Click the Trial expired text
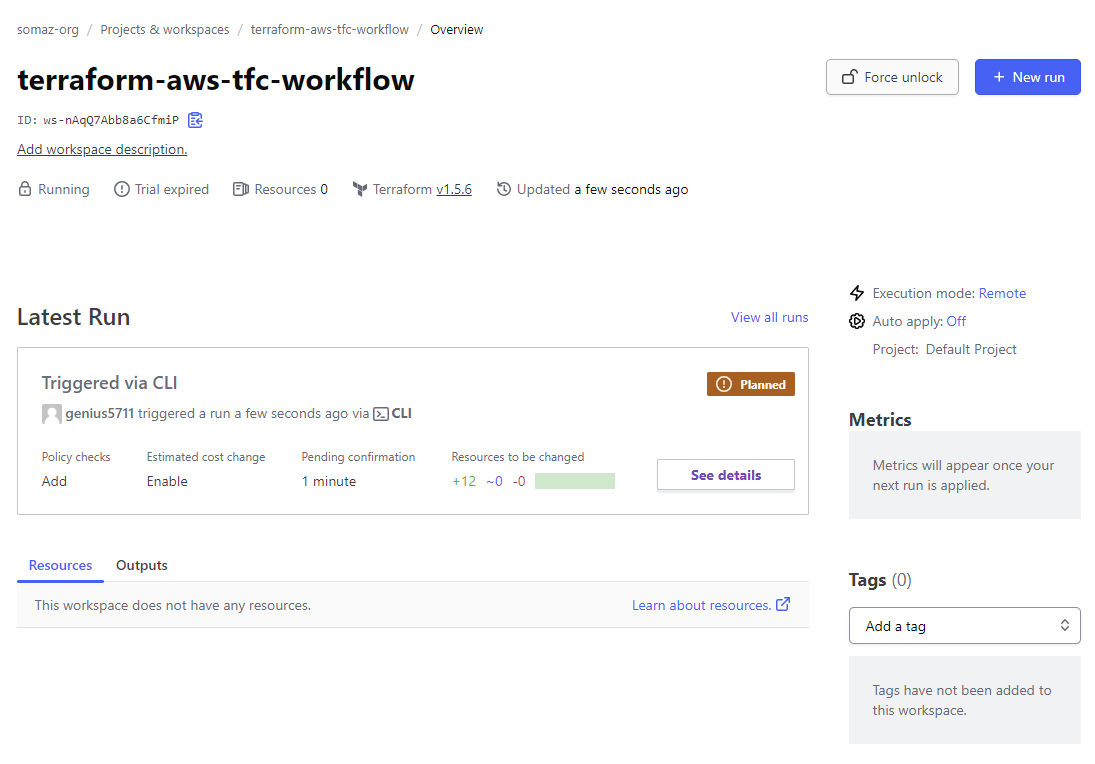 pos(172,189)
